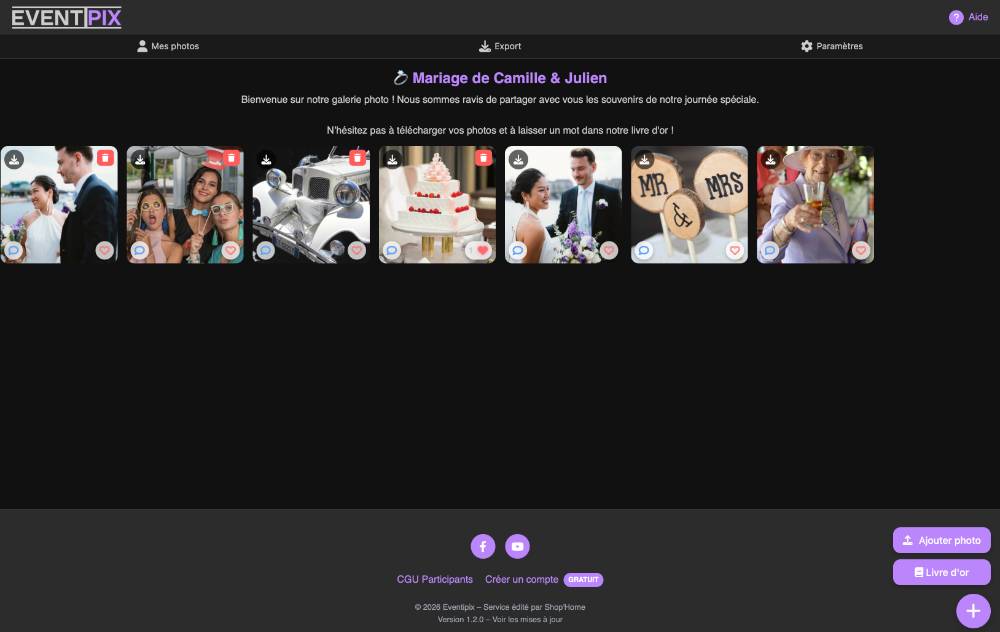This screenshot has height=632, width=1000.
Task: Open the couple with bouquet thumbnail
Action: click(x=563, y=205)
